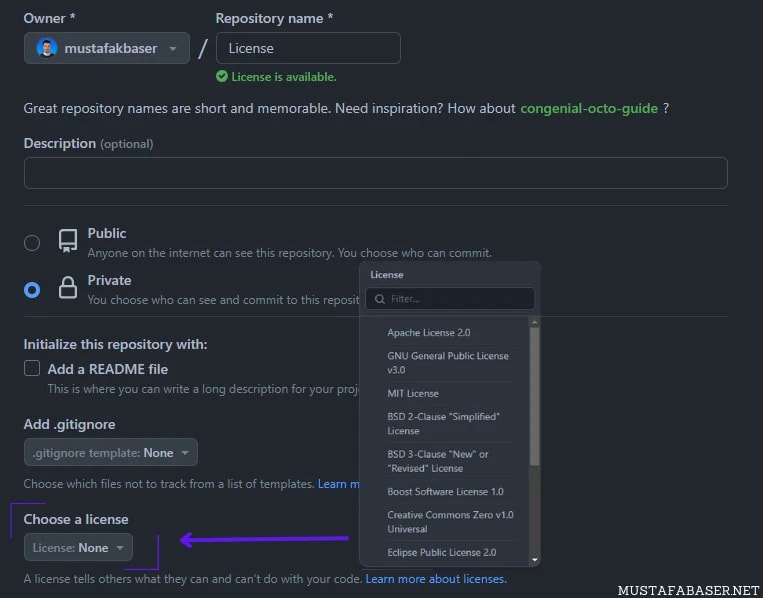
Task: Click the license list scroll down arrow
Action: [x=535, y=560]
